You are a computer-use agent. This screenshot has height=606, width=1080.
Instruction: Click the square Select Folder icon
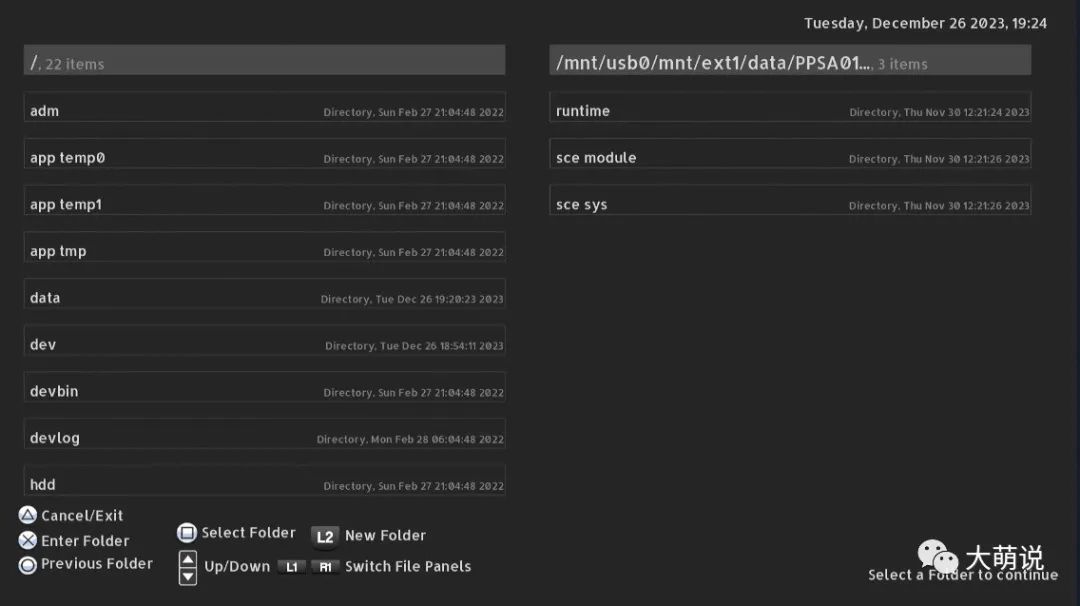click(187, 533)
